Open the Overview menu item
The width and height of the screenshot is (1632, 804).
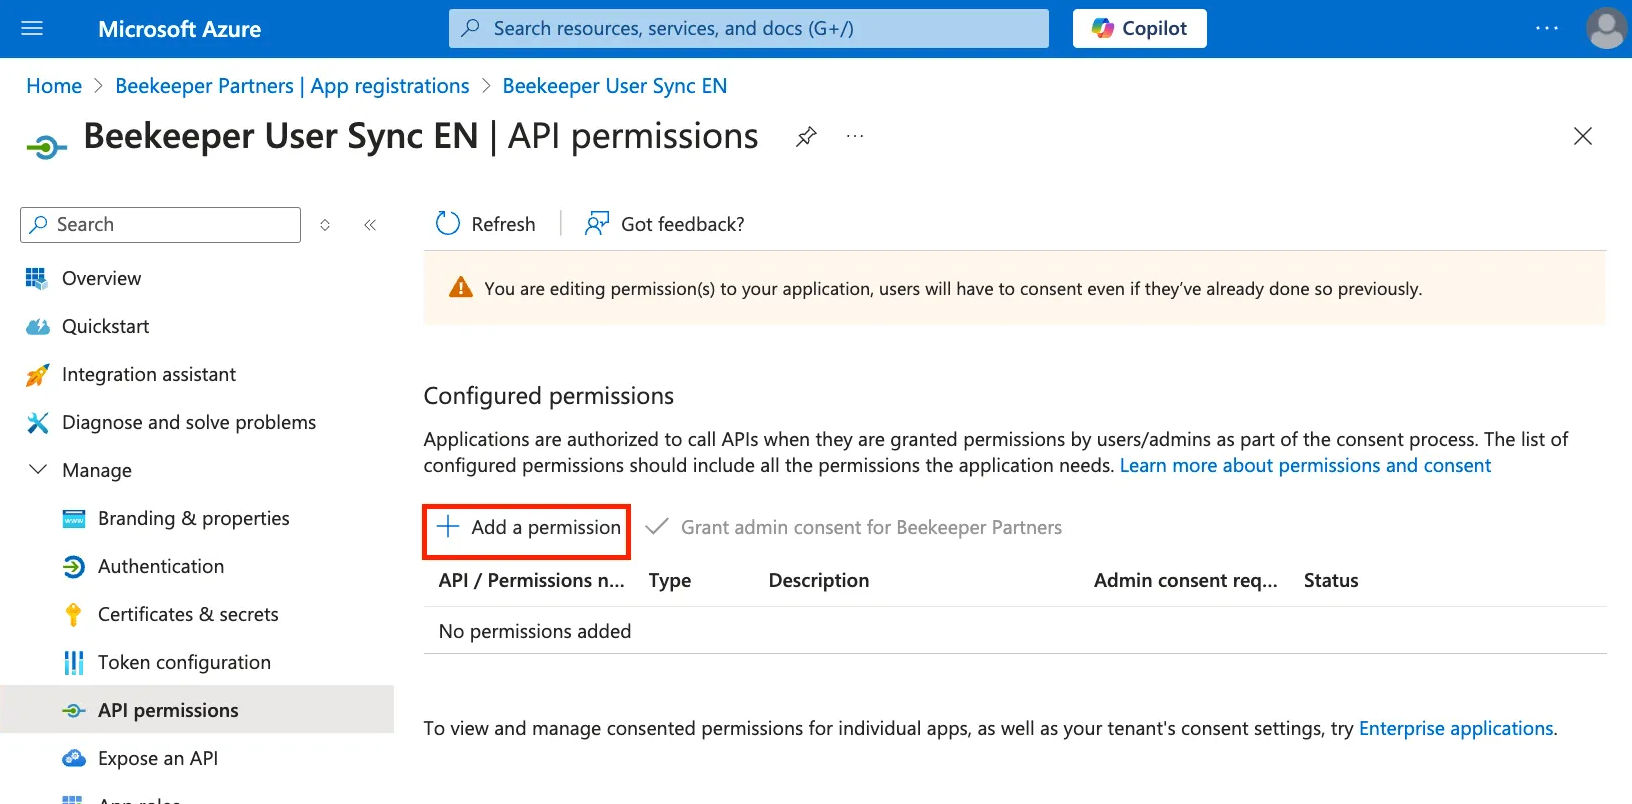(101, 278)
